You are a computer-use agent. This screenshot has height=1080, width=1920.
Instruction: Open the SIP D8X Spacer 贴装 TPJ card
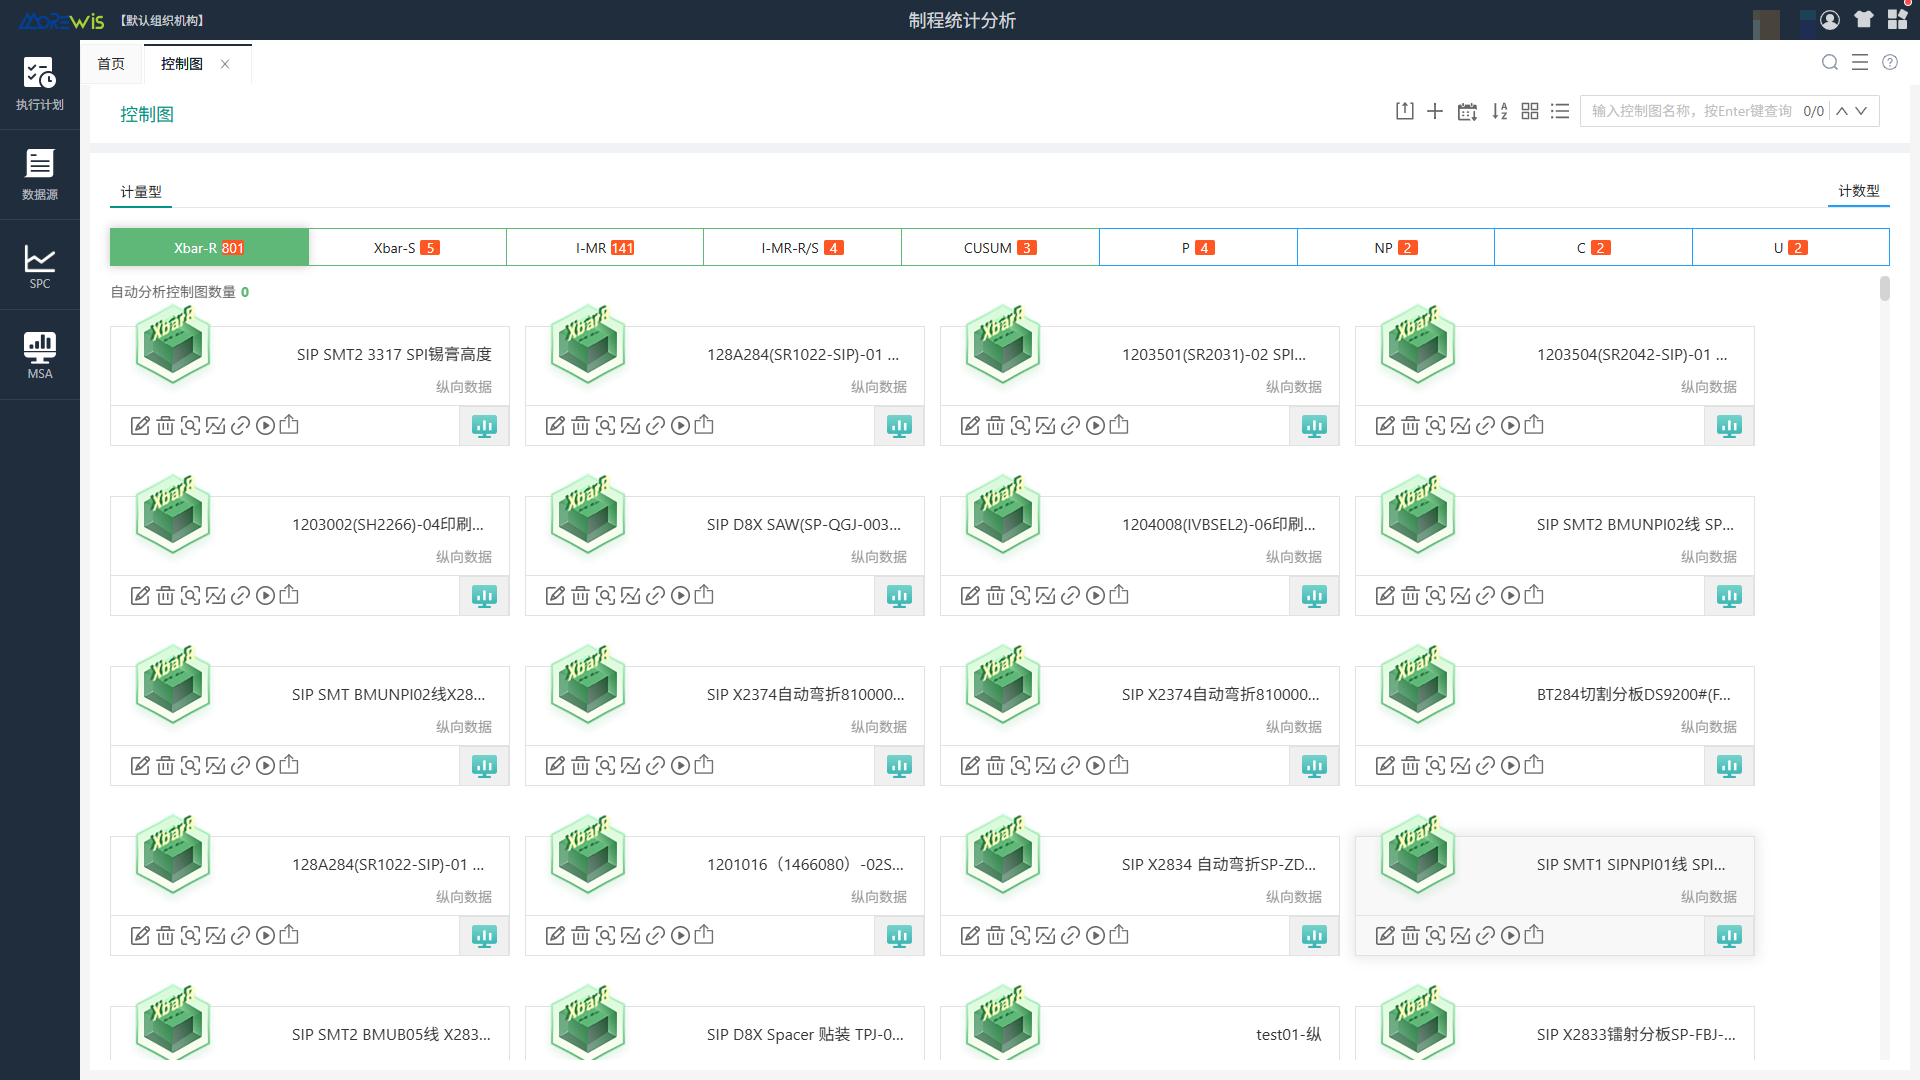click(x=725, y=1033)
